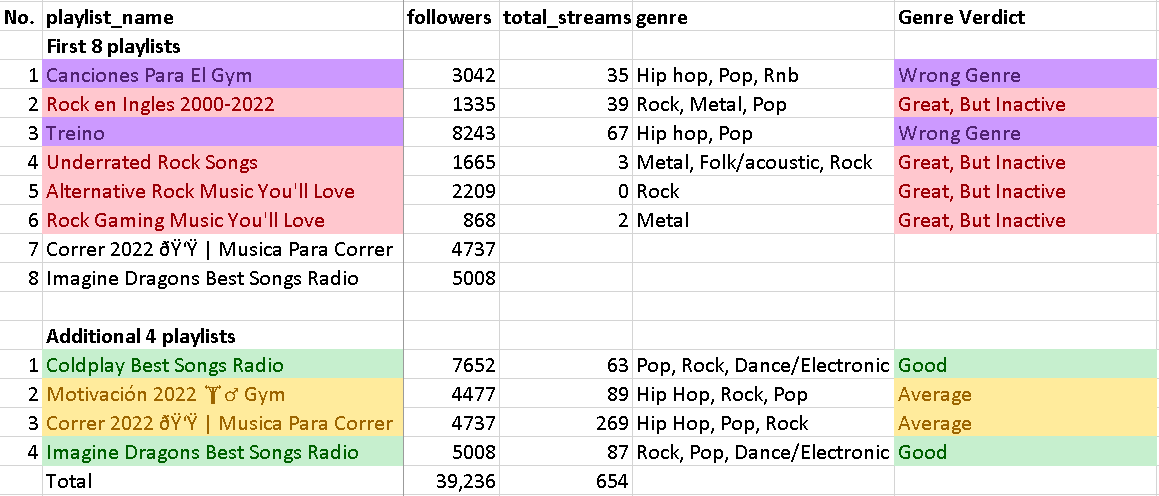The height and width of the screenshot is (496, 1159).
Task: Click the Motivación 2022 Gym cell
Action: pyautogui.click(x=222, y=394)
